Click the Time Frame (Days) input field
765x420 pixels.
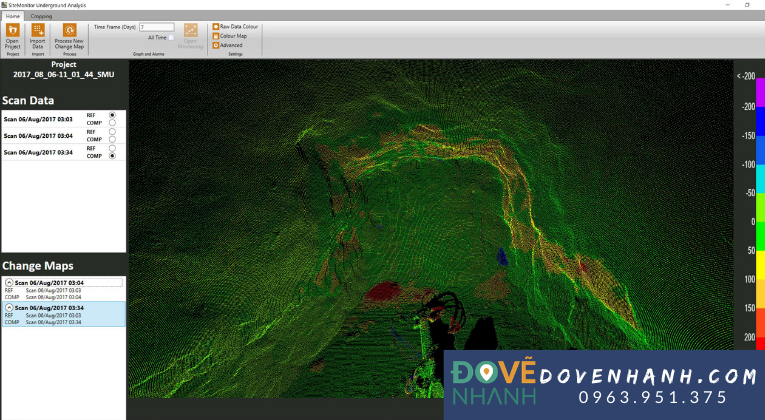(x=157, y=27)
